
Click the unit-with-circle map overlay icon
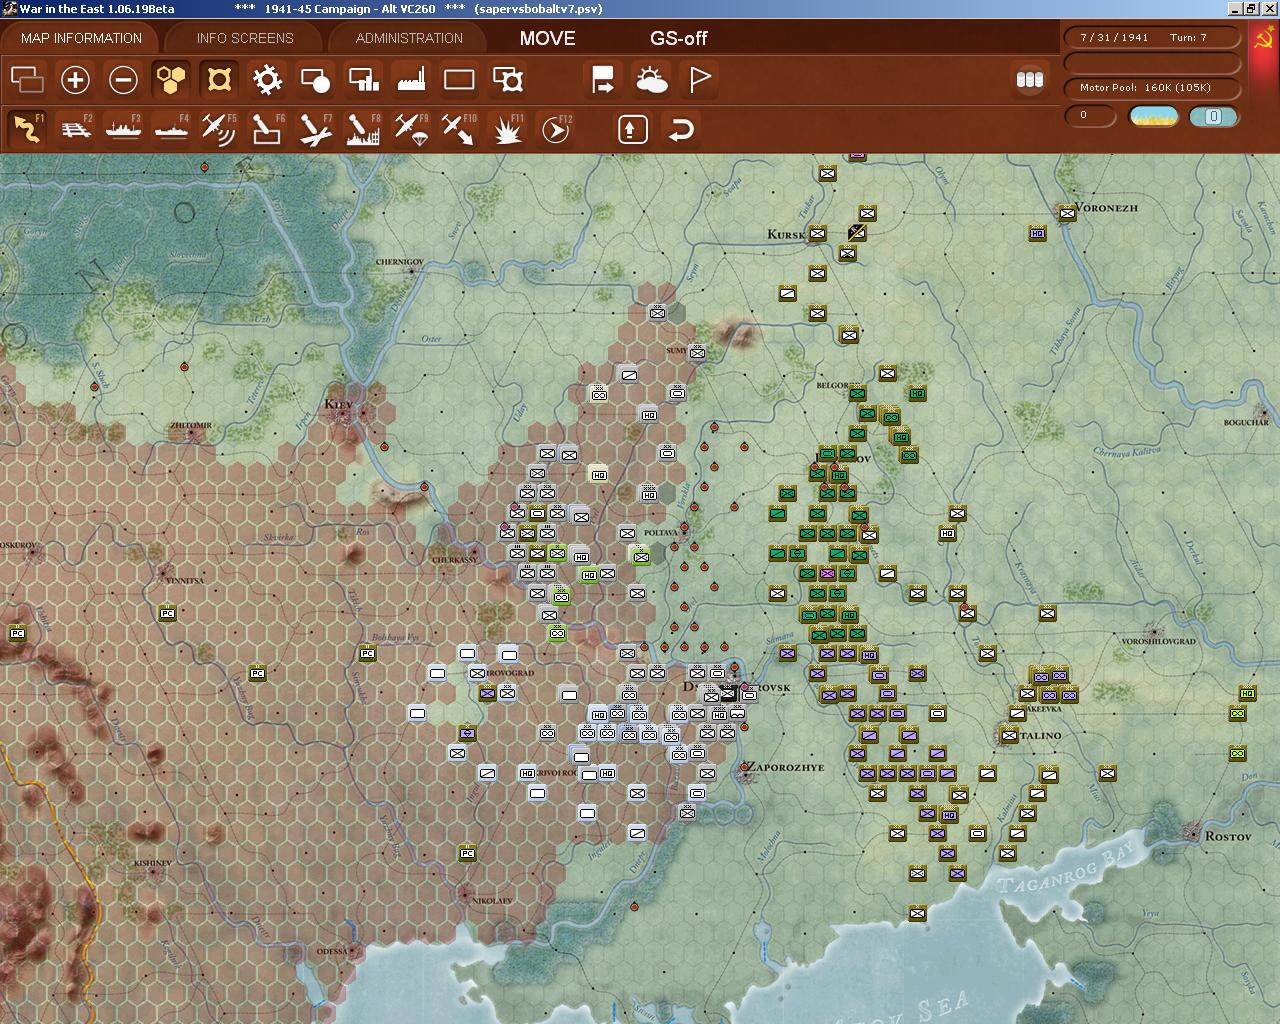pyautogui.click(x=315, y=80)
